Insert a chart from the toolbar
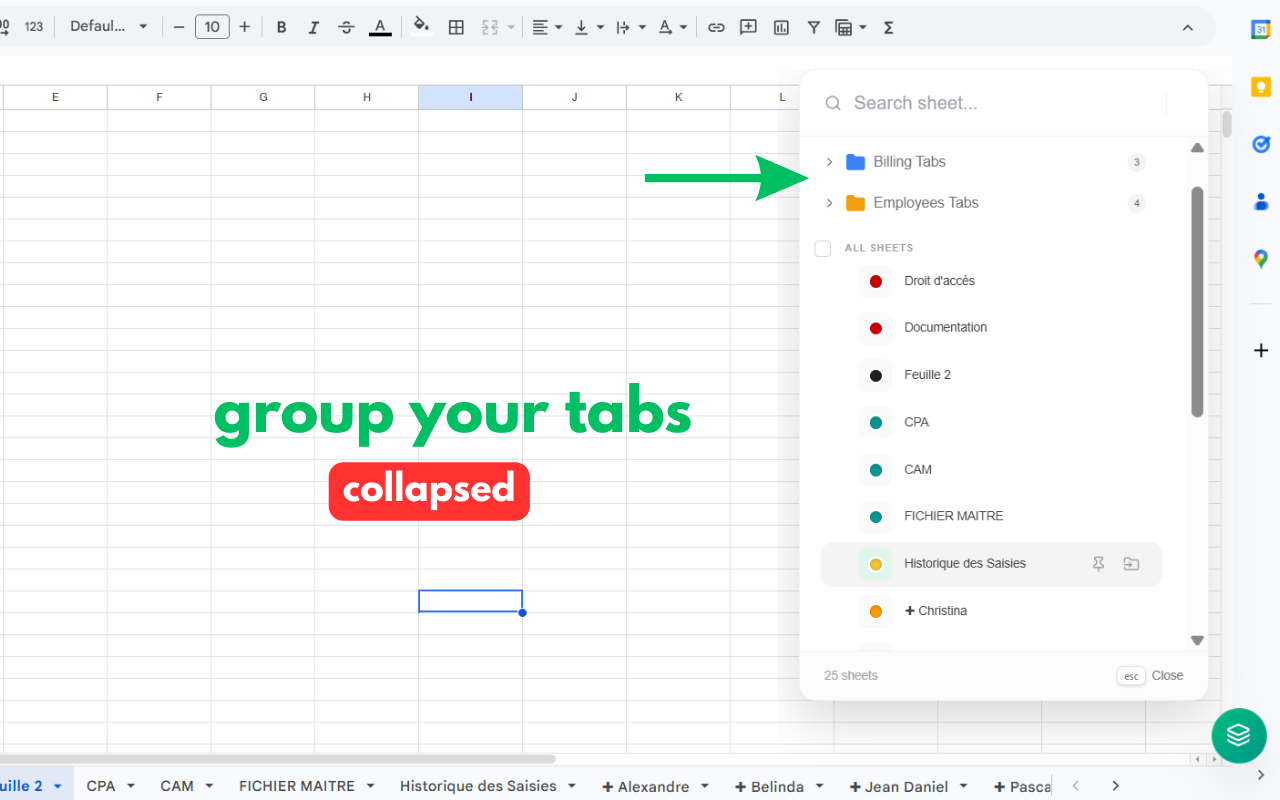This screenshot has height=800, width=1280. point(781,27)
